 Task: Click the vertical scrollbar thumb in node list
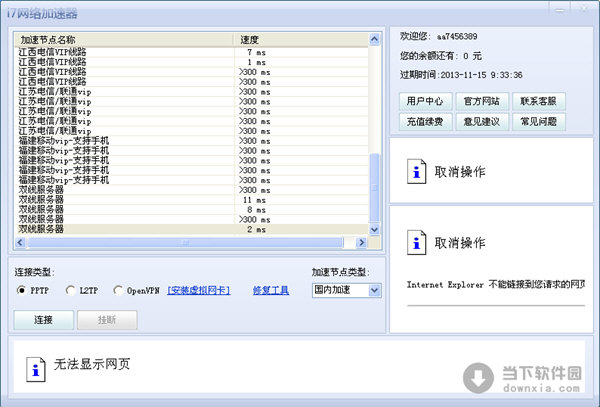click(374, 187)
